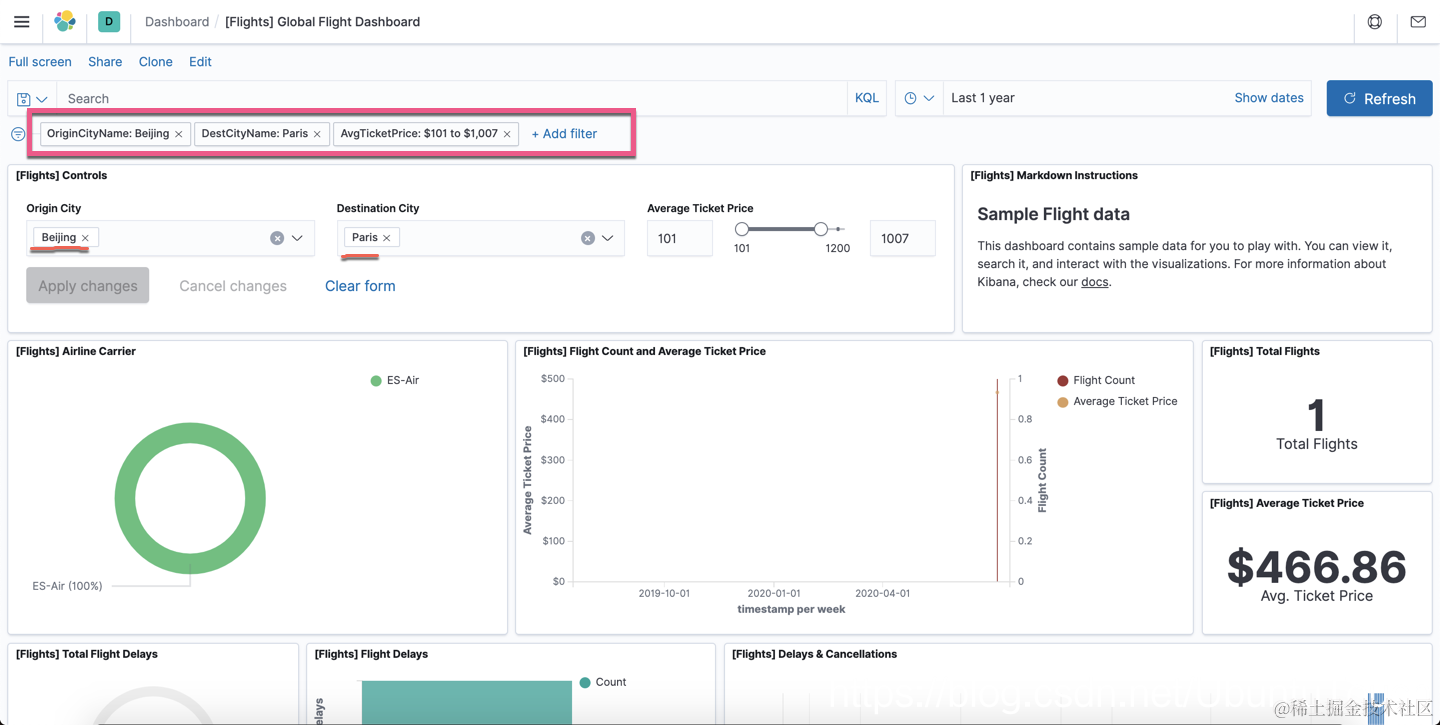Open the saved query menu icon
The width and height of the screenshot is (1440, 725).
(x=32, y=99)
